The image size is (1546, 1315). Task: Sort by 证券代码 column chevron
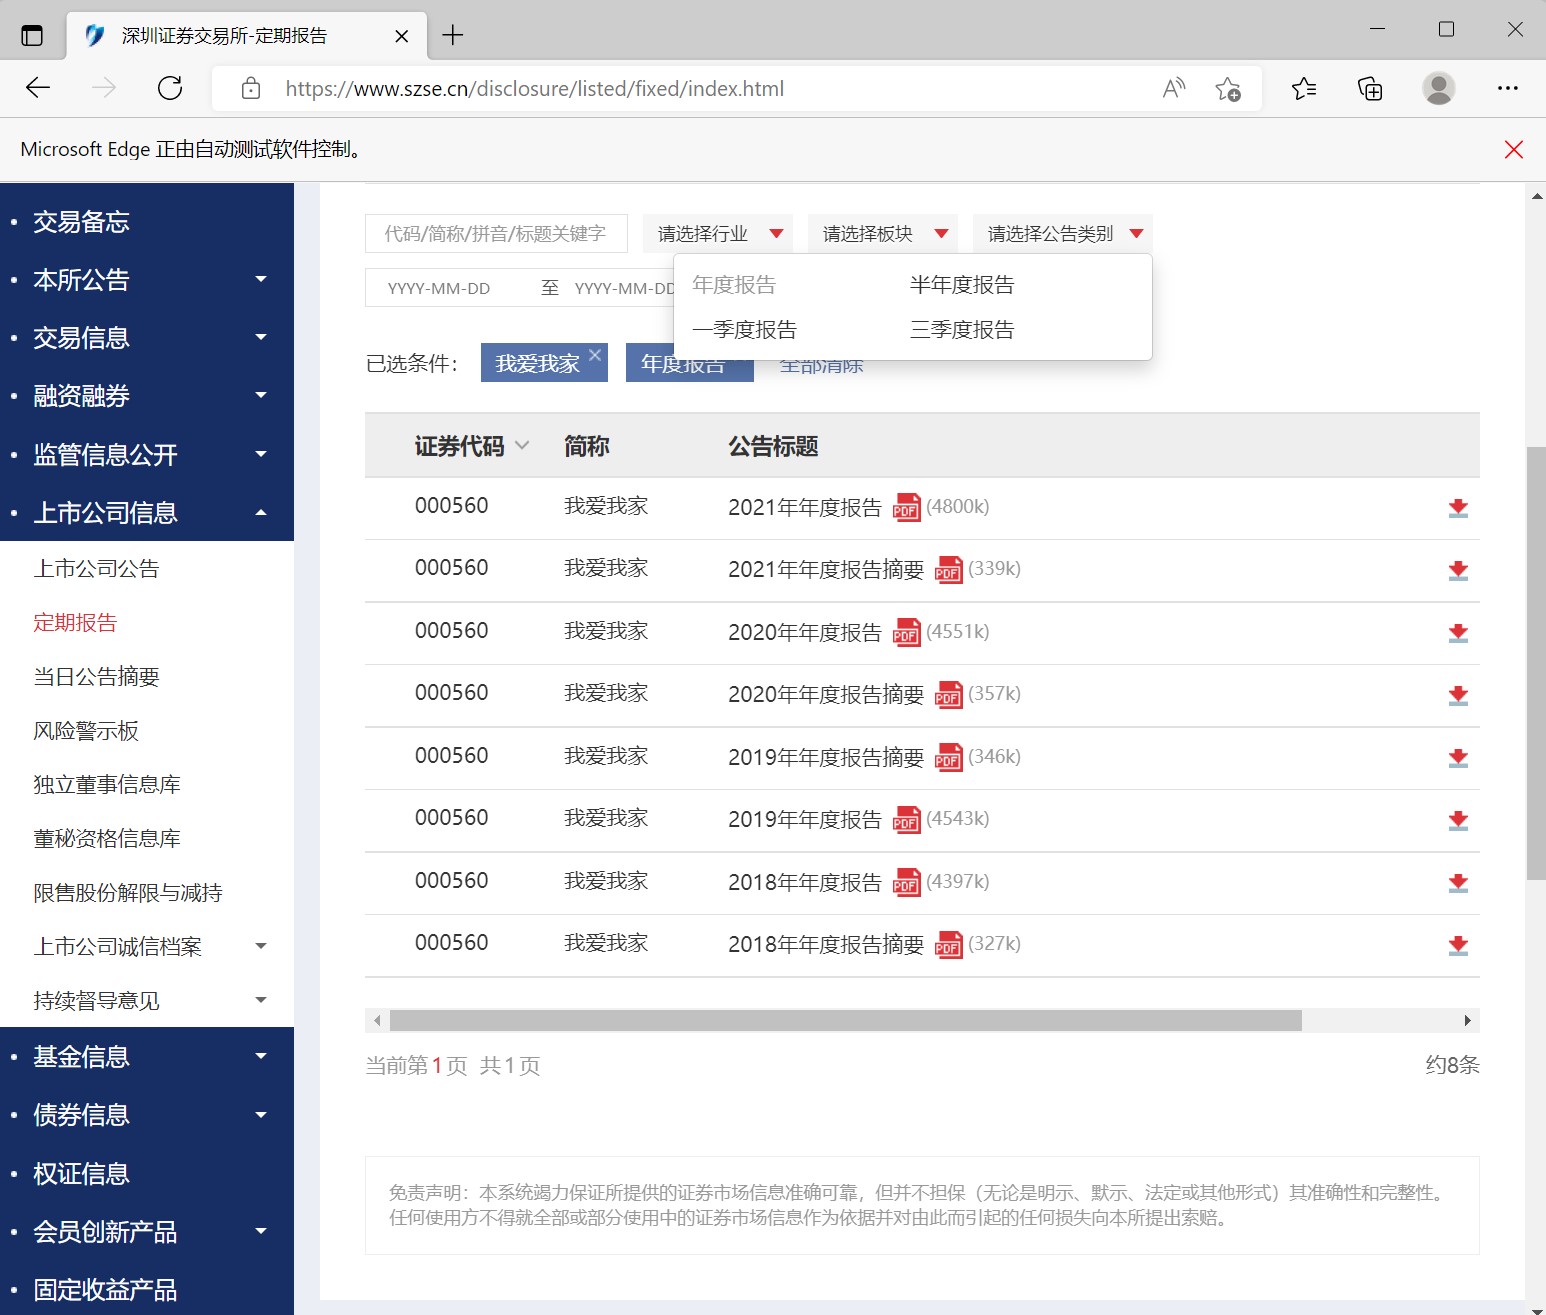click(x=522, y=445)
